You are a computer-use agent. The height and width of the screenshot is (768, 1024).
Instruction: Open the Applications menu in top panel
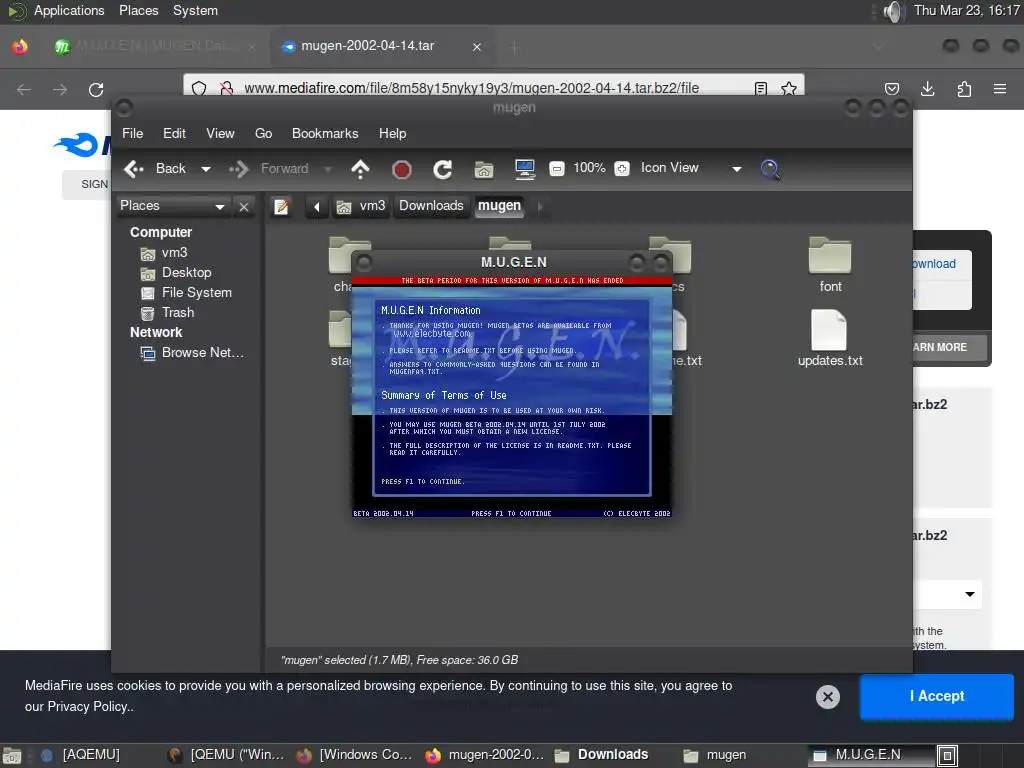click(69, 10)
